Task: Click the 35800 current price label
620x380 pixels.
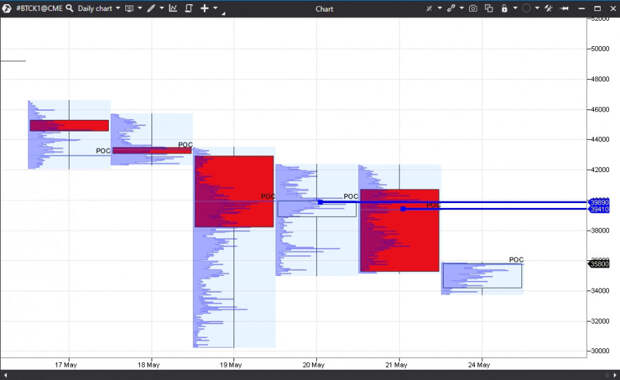Action: [x=599, y=264]
